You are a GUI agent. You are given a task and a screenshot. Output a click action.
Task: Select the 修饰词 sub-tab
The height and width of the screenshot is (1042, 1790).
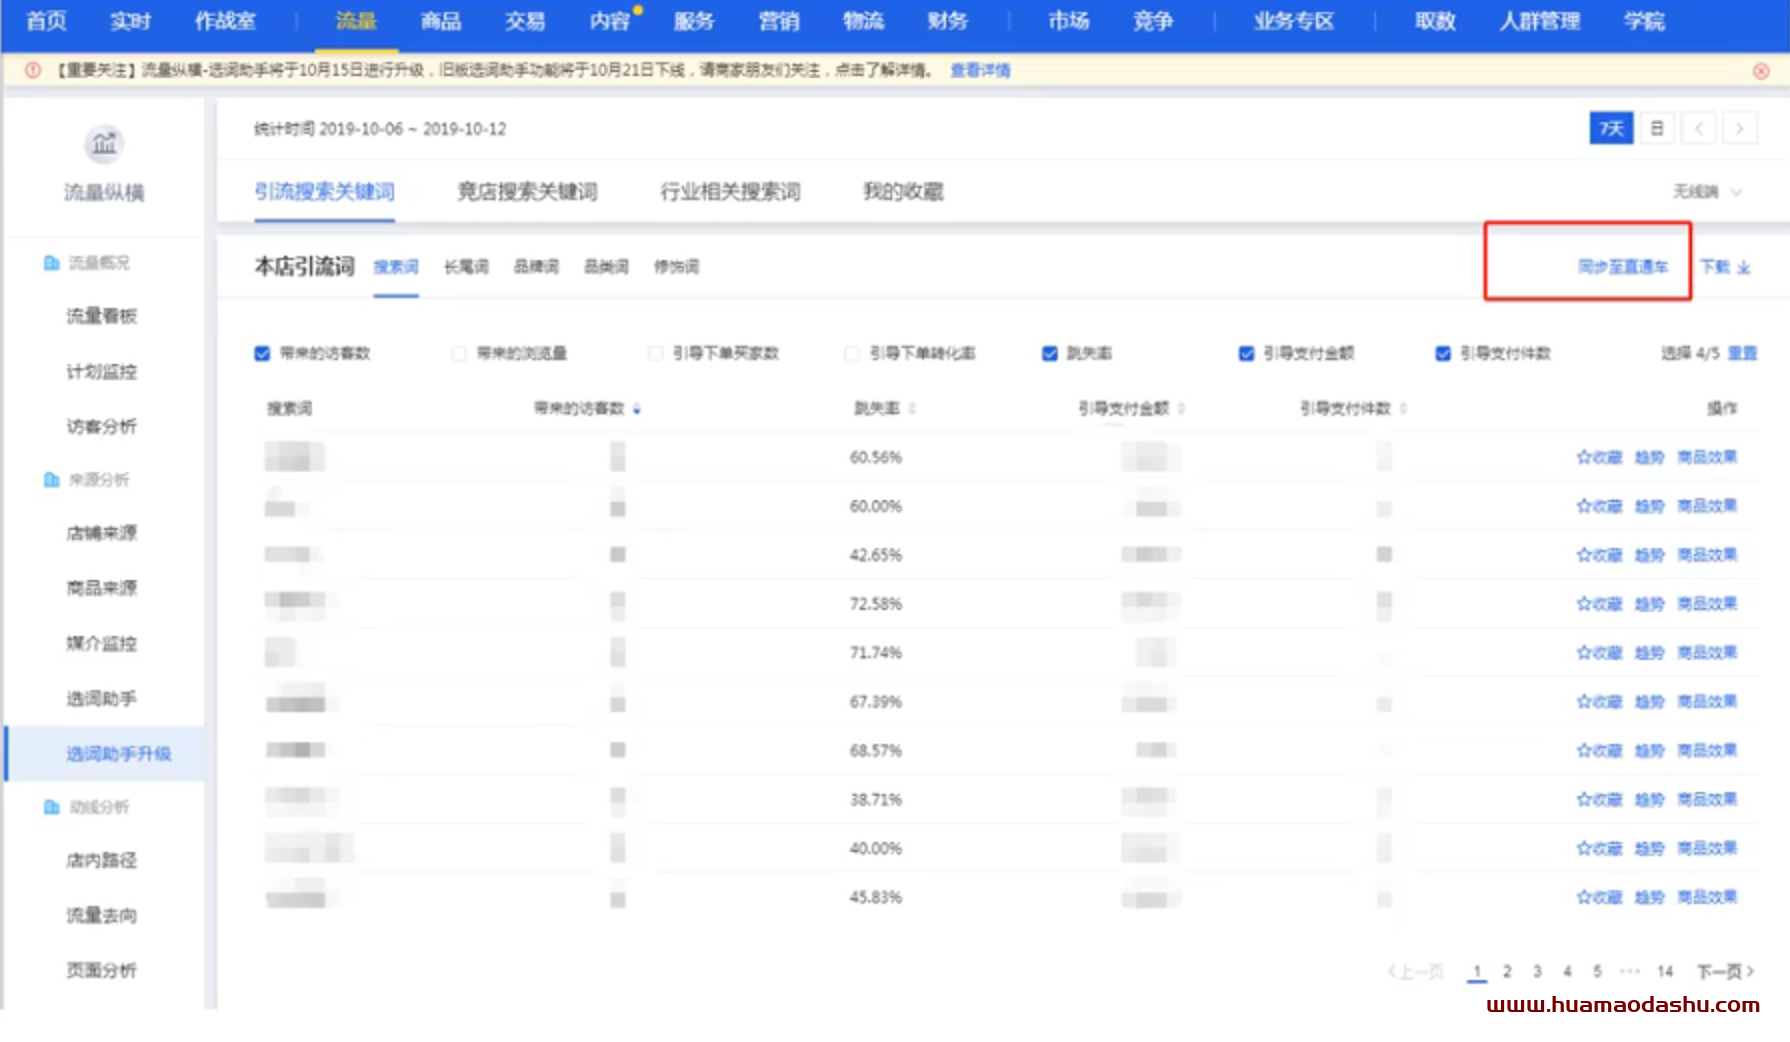point(676,267)
